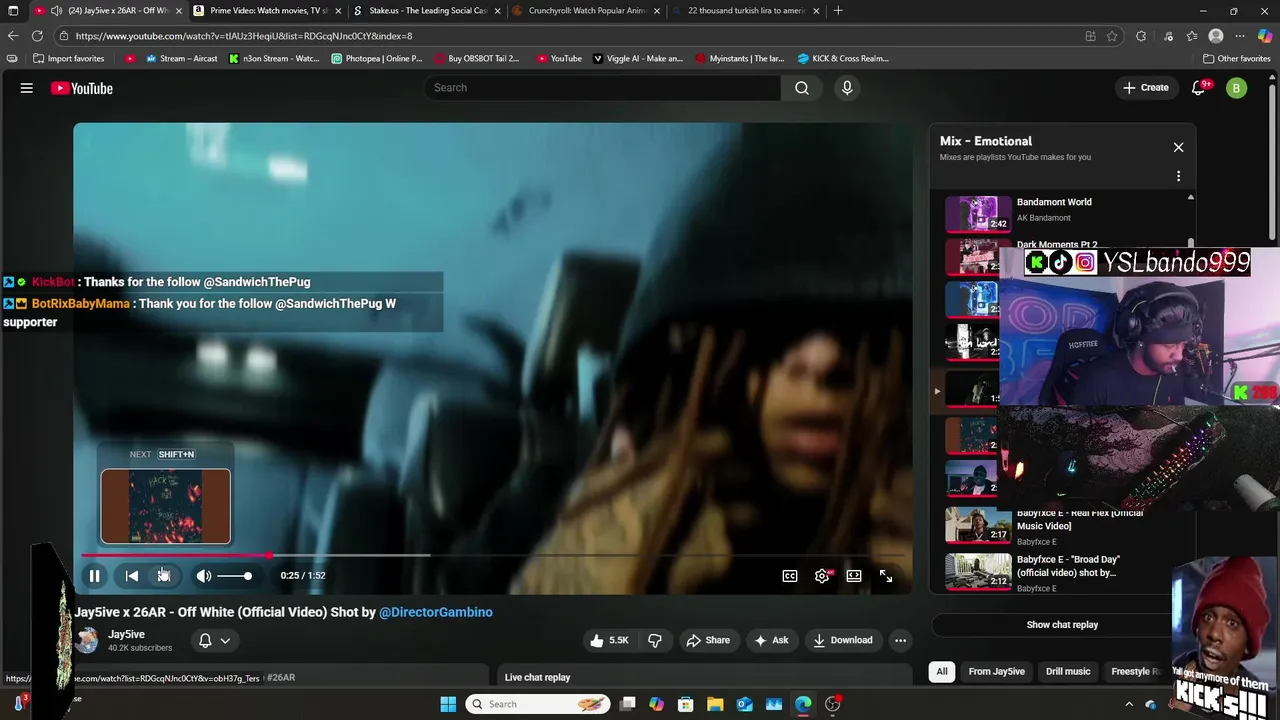The height and width of the screenshot is (720, 1280).
Task: Focus the YouTube search field
Action: (x=603, y=88)
